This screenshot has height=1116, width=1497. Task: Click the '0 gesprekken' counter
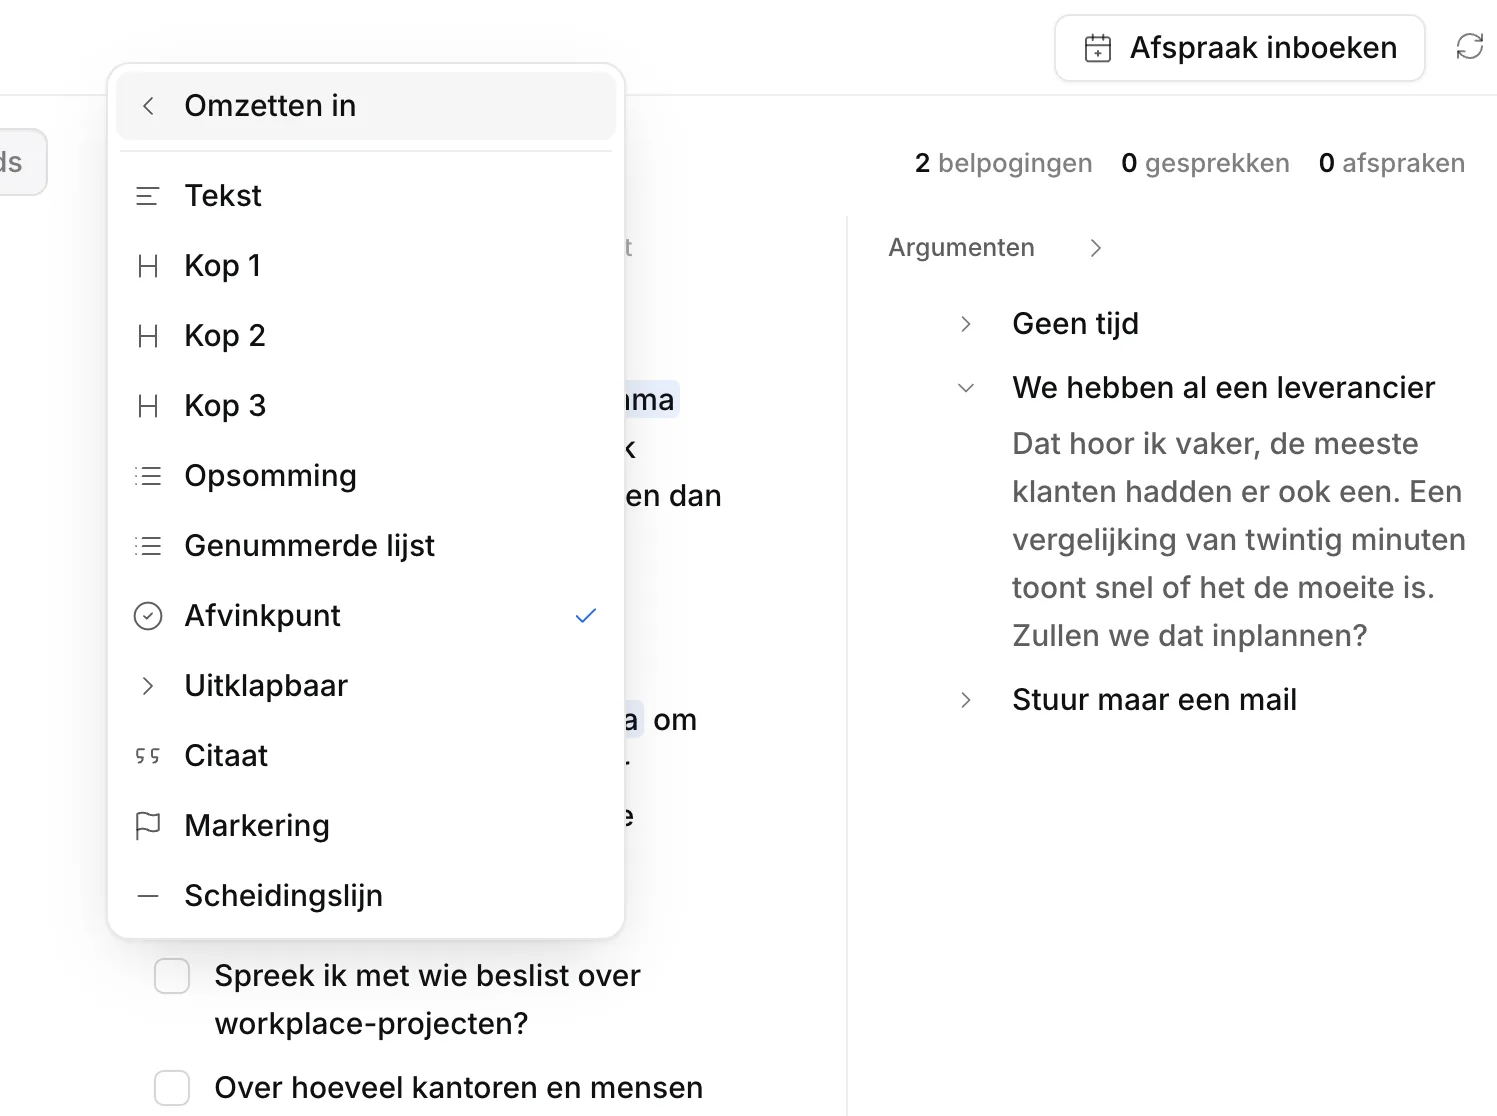[x=1205, y=163]
